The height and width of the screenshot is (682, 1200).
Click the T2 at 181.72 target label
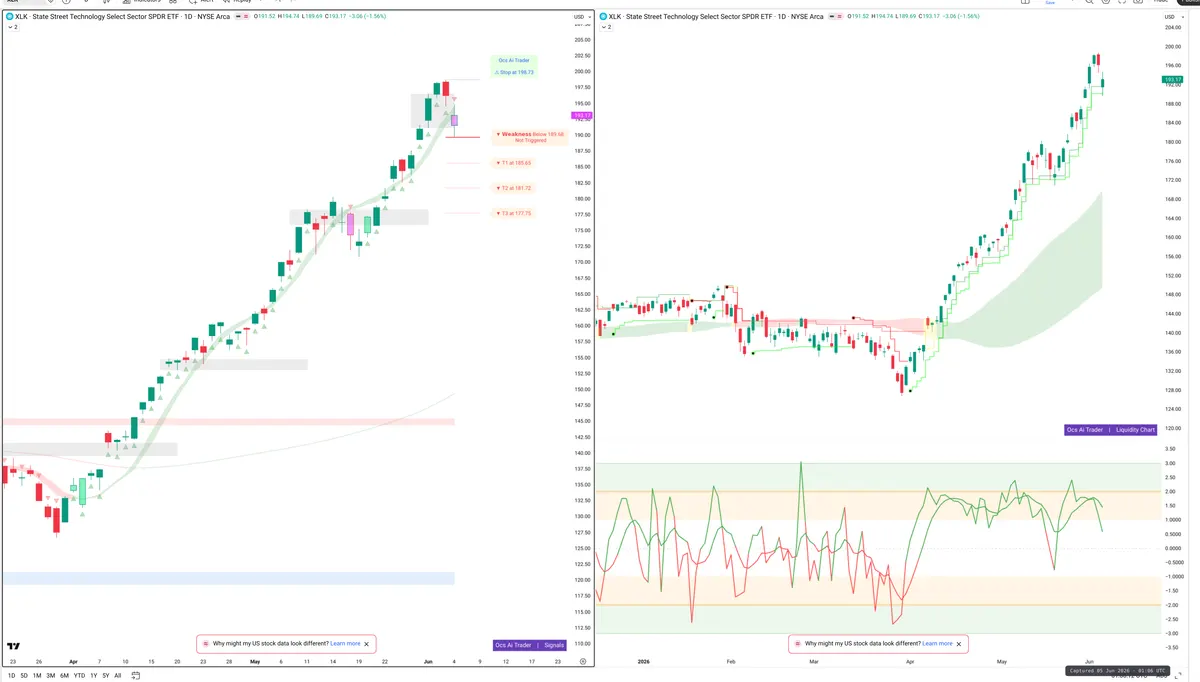(x=515, y=188)
